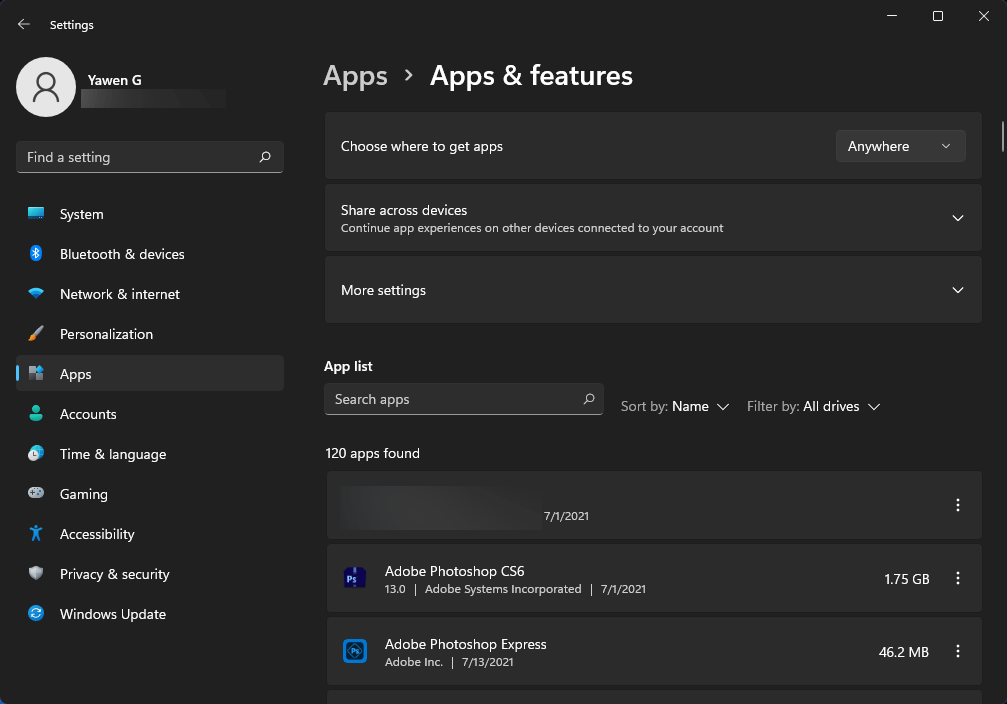Click the 1.75 GB size value
The width and height of the screenshot is (1007, 704).
[x=907, y=579]
